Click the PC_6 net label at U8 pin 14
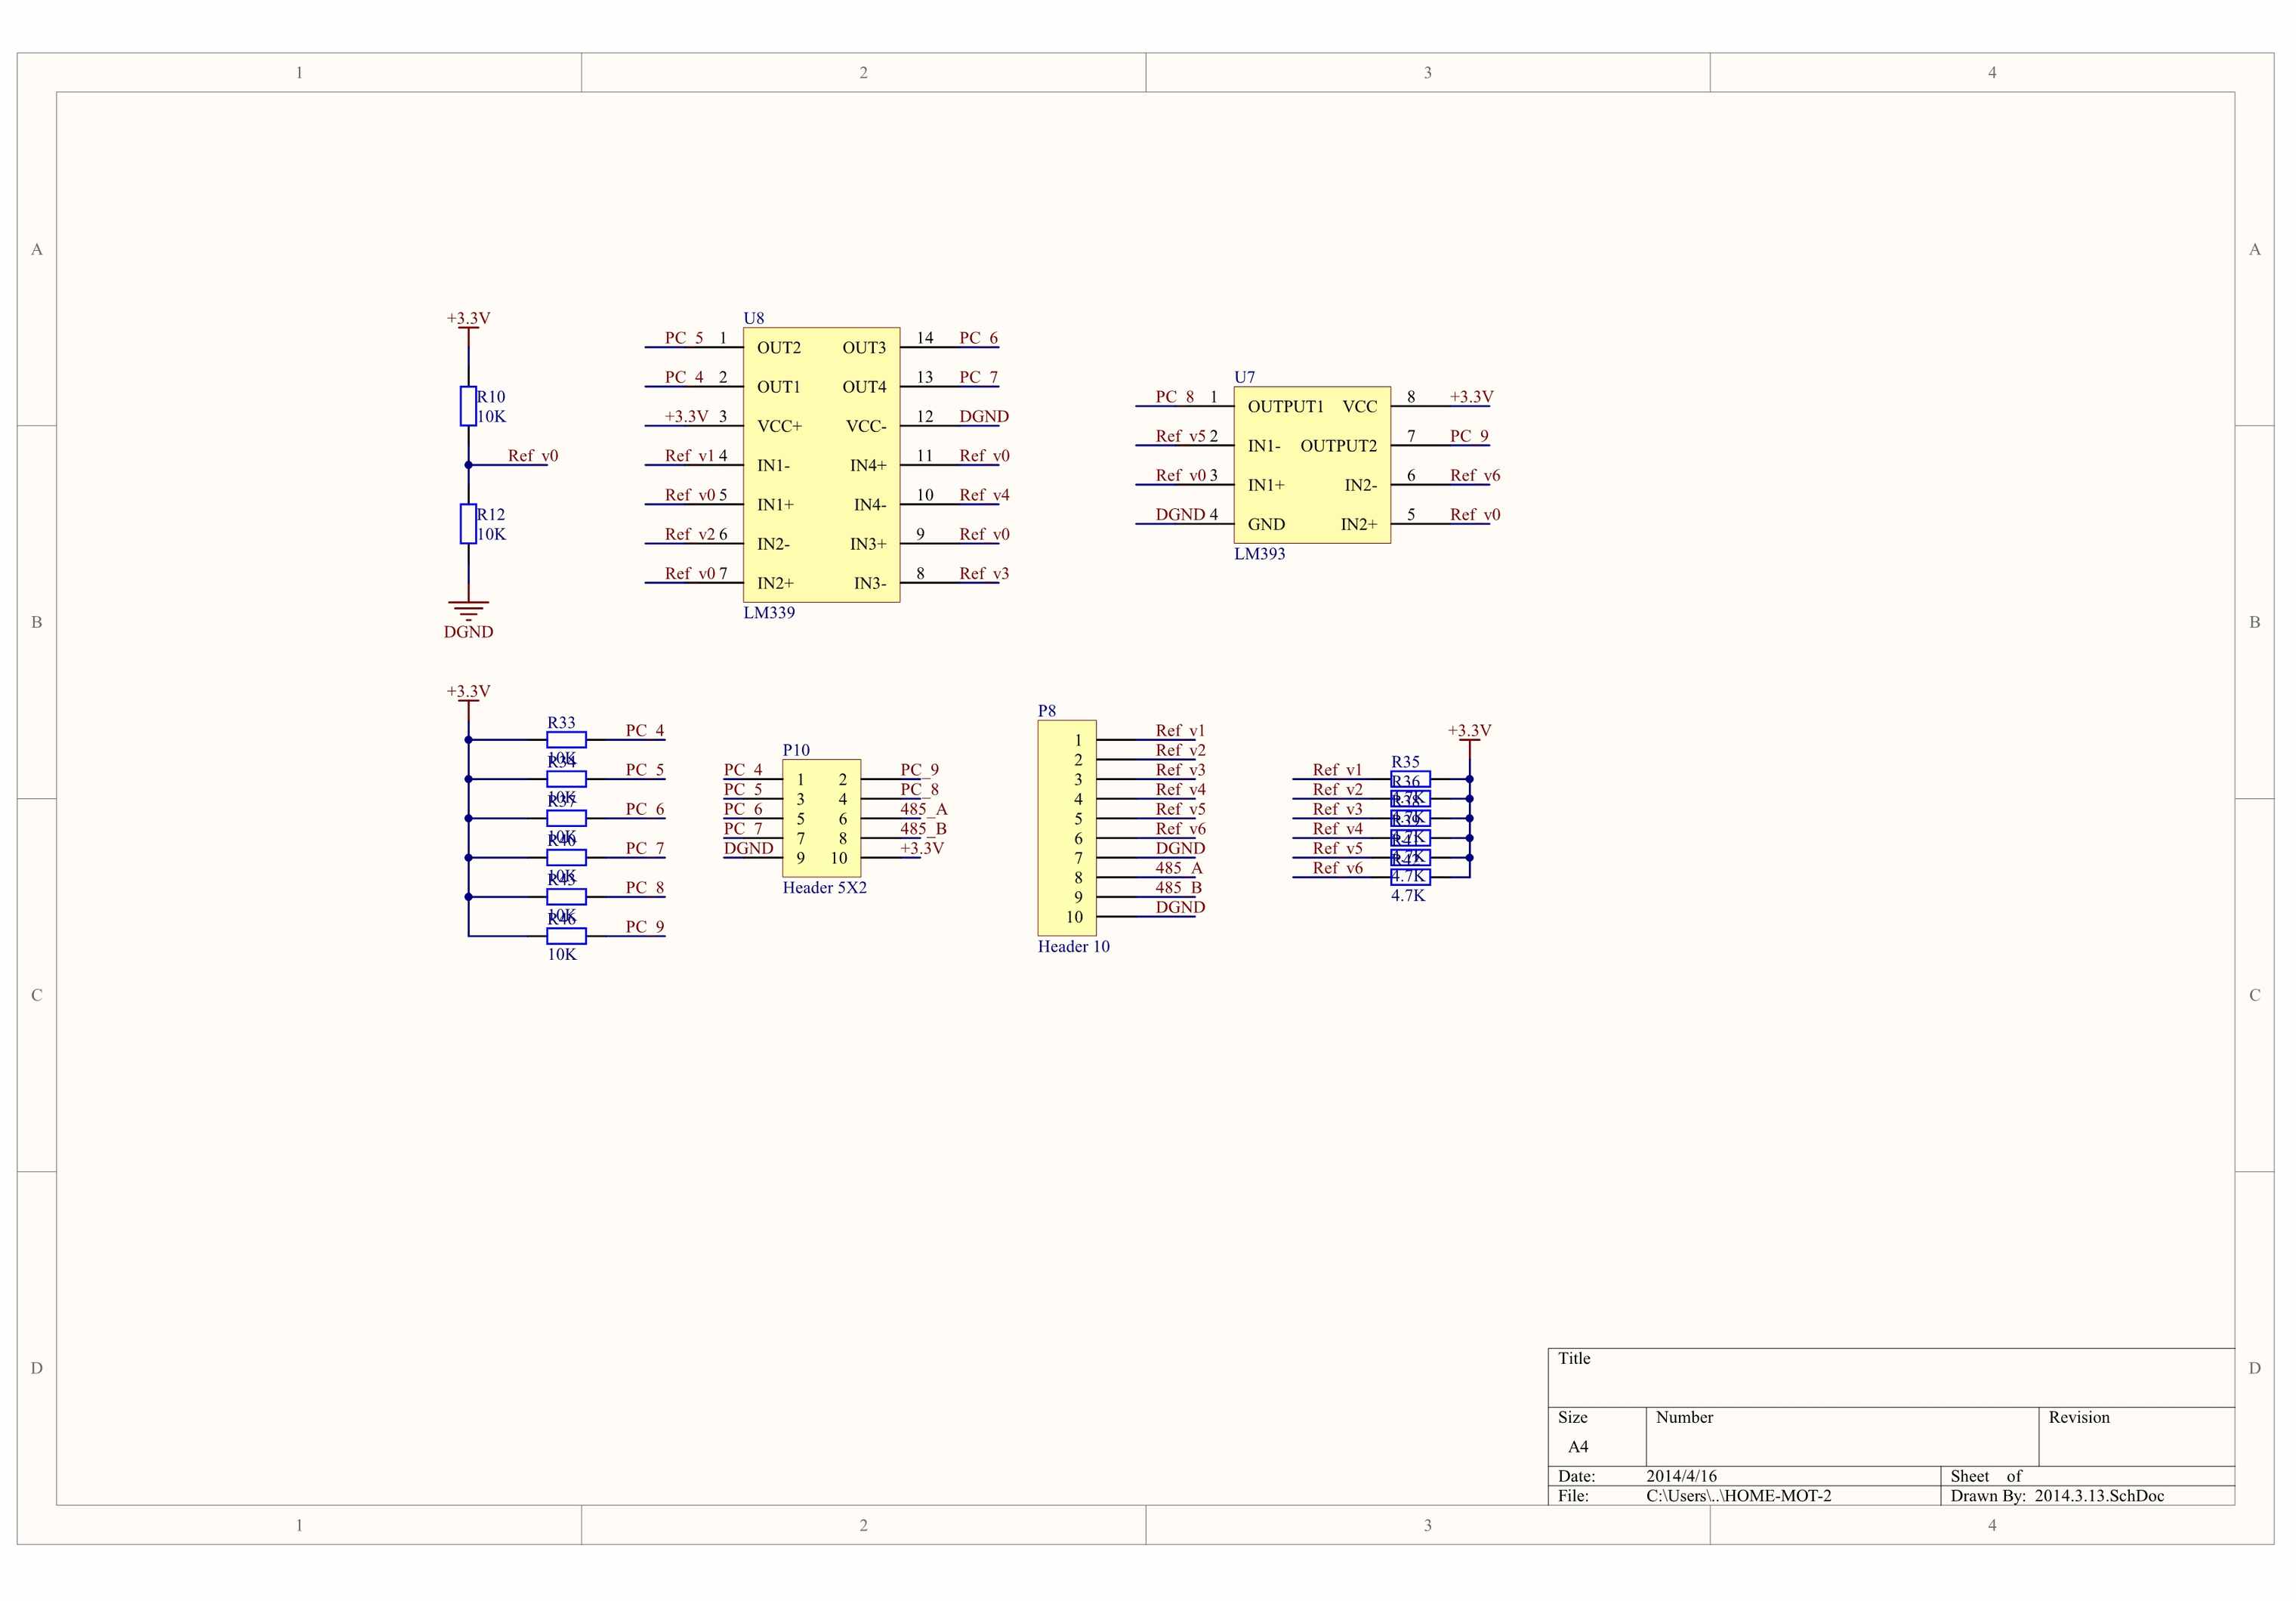2296x1601 pixels. pos(979,338)
